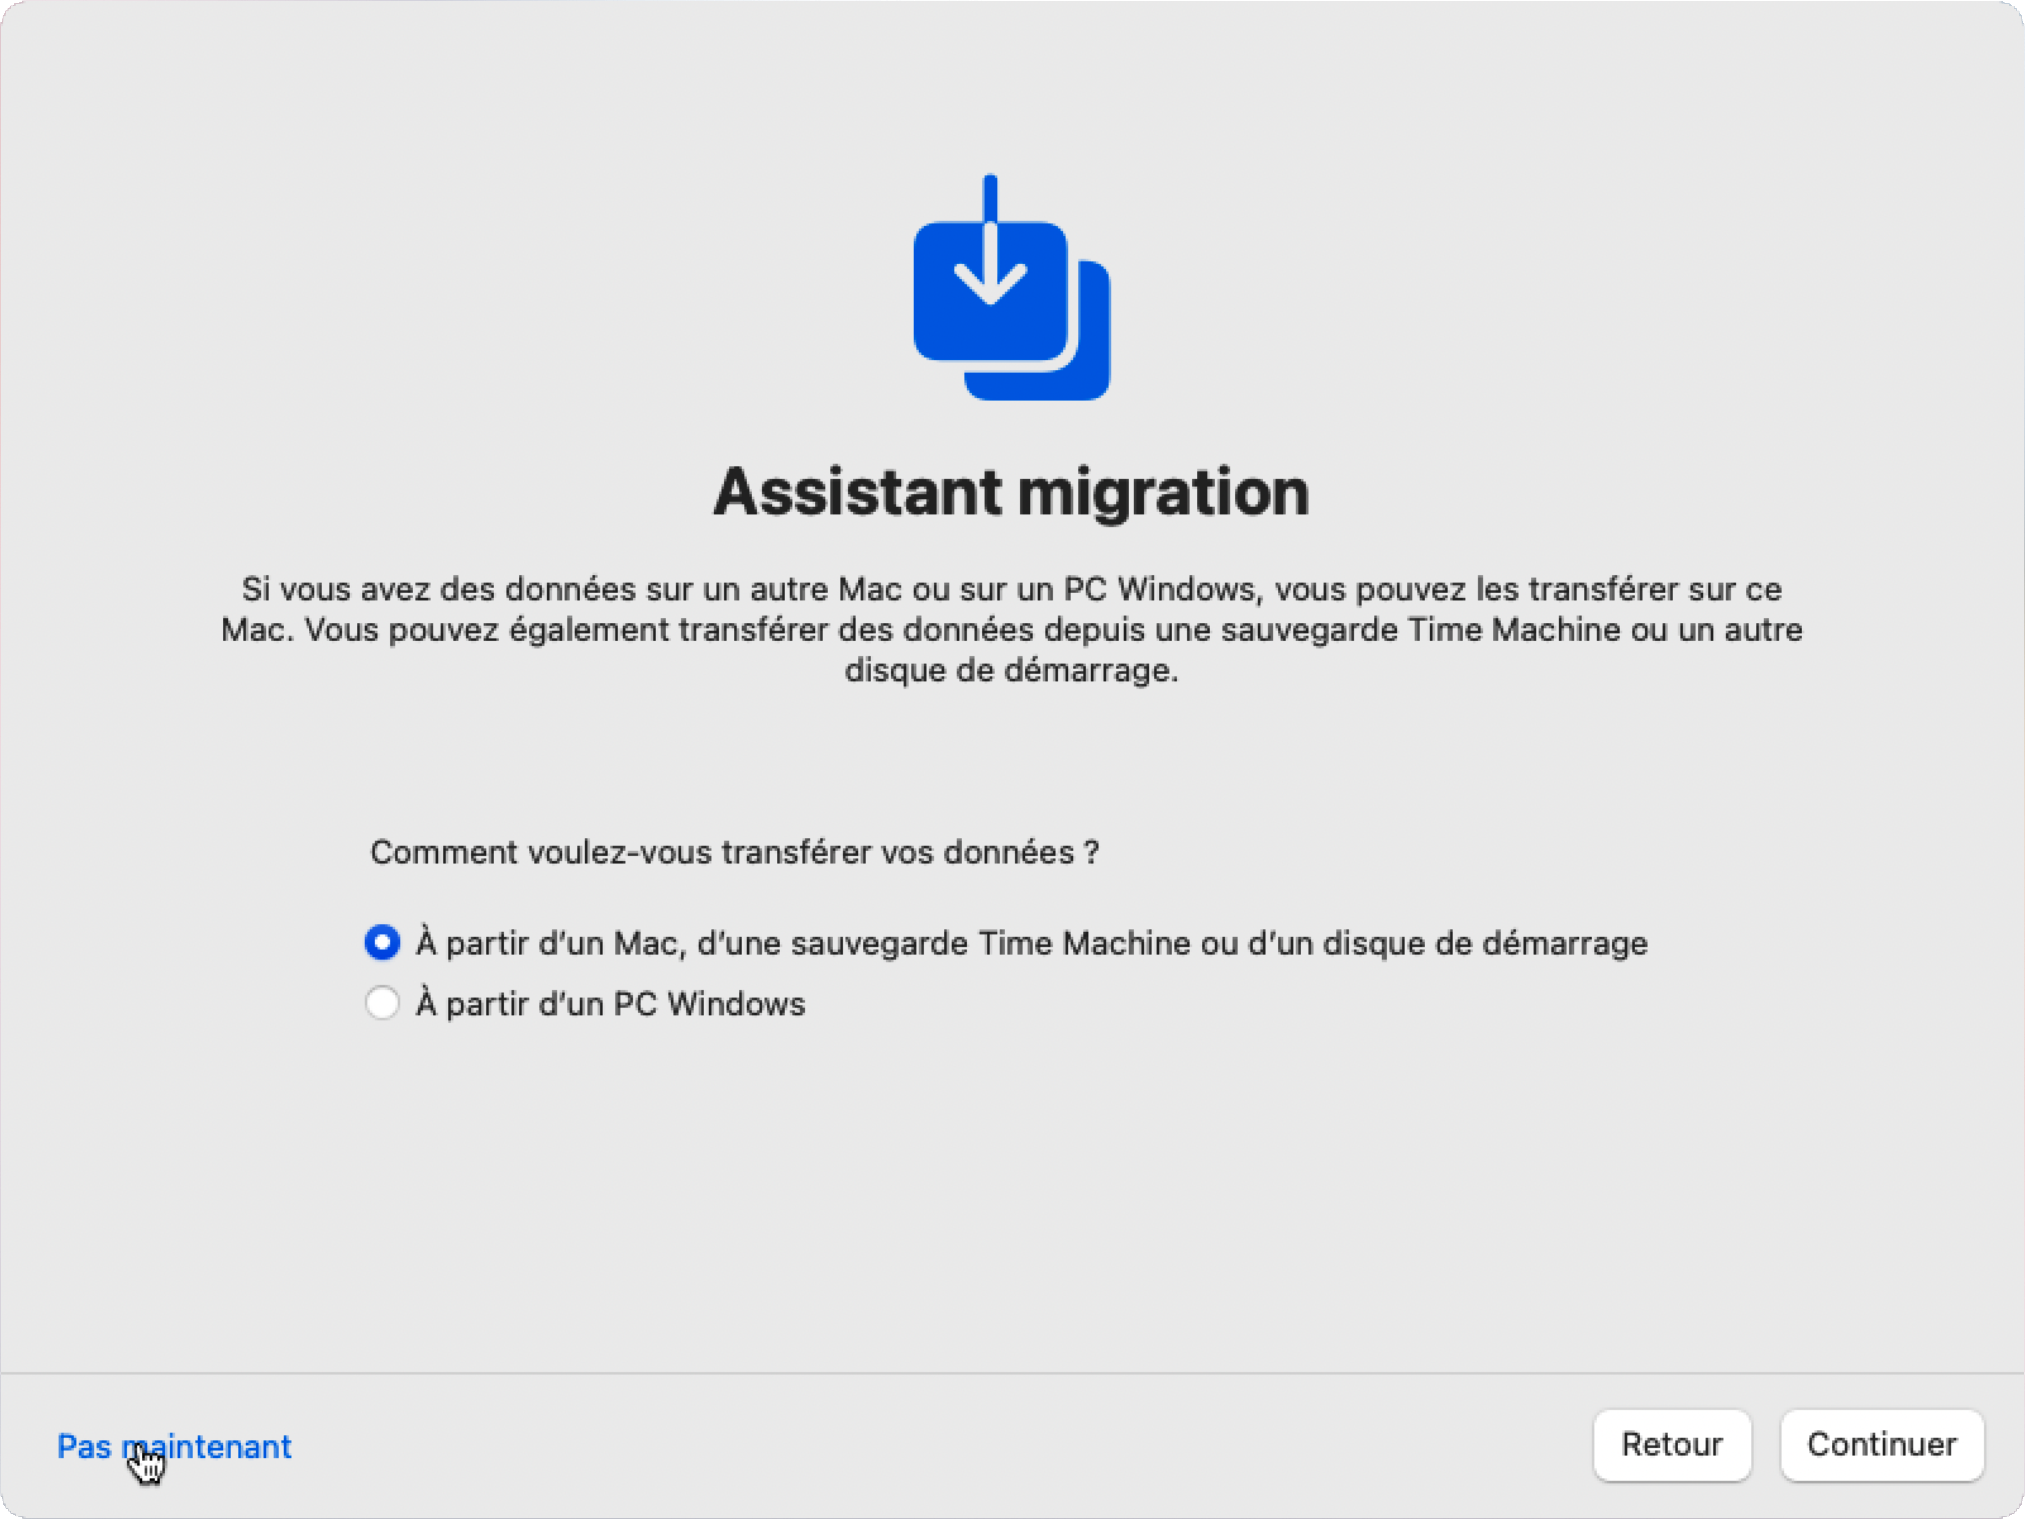The image size is (2025, 1519).
Task: Click 'Time Machine' in first radio option label
Action: coord(1084,943)
